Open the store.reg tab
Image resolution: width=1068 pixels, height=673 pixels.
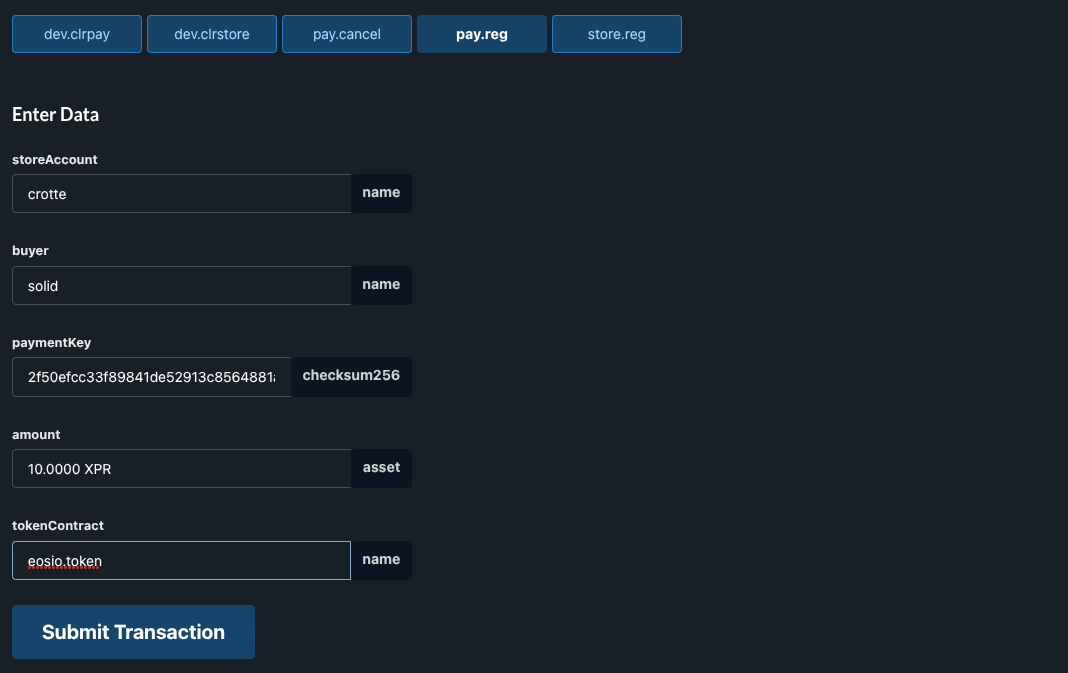pos(616,33)
